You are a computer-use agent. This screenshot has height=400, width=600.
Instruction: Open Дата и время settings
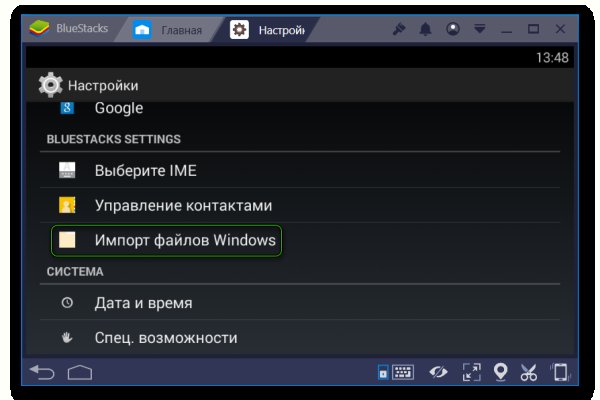coord(143,303)
